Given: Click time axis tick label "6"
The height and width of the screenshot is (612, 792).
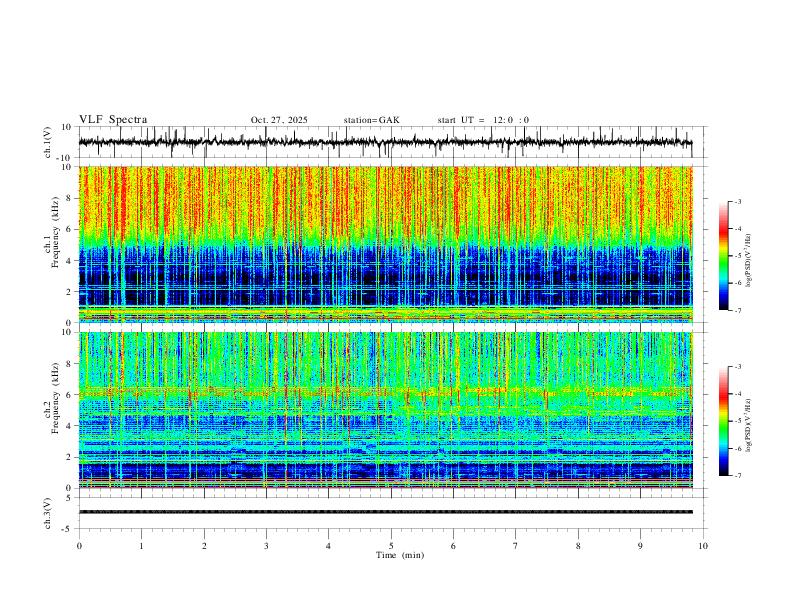Looking at the screenshot, I should pos(454,546).
